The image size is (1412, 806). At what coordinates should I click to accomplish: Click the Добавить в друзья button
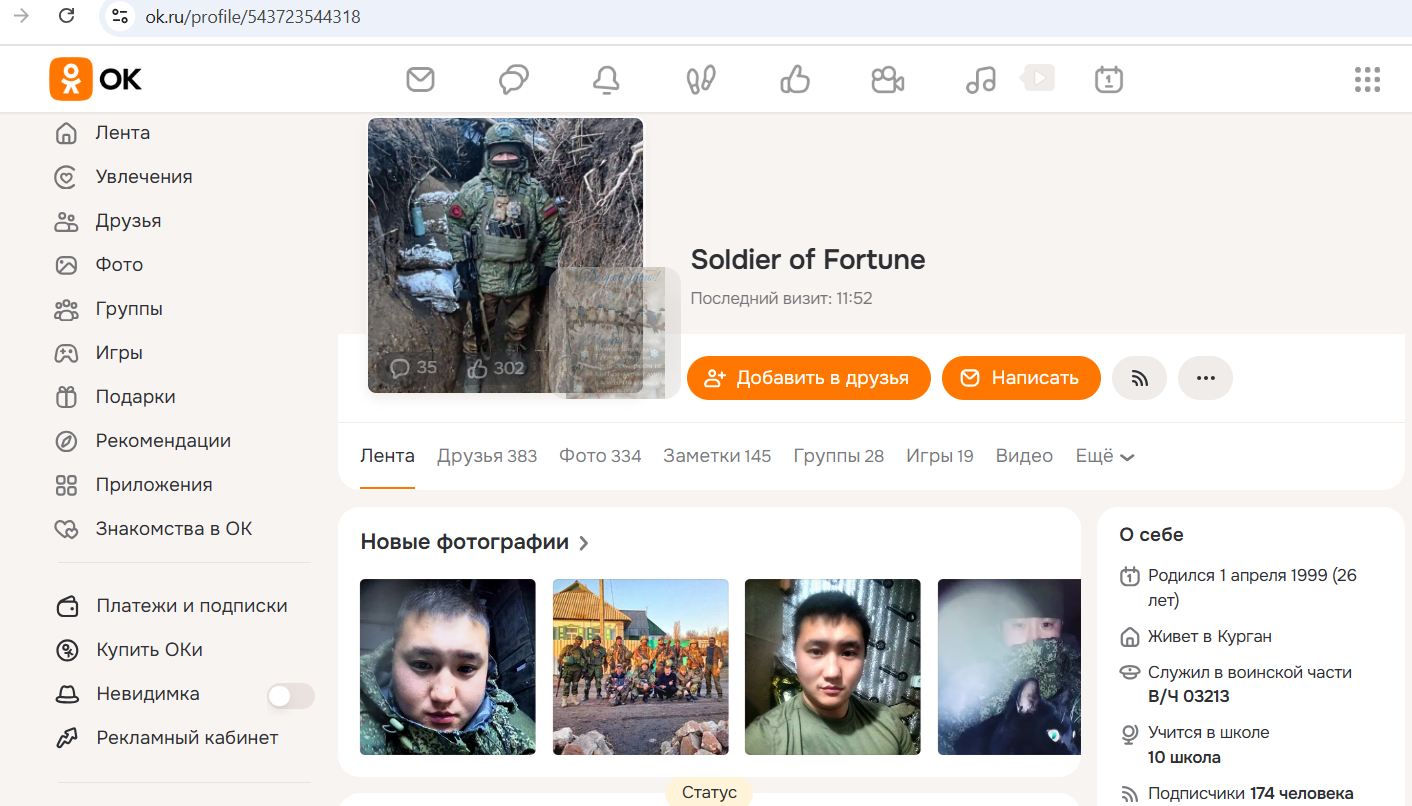click(x=808, y=378)
